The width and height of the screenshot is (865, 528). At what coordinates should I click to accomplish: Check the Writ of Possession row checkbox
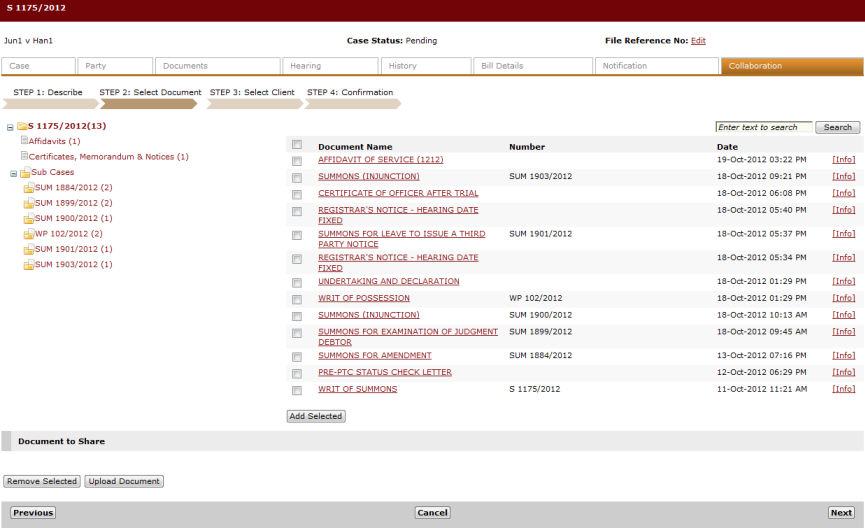pyautogui.click(x=297, y=299)
